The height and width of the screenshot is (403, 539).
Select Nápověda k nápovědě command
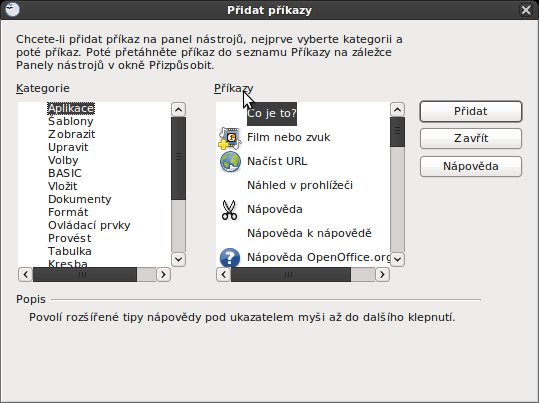tap(309, 233)
